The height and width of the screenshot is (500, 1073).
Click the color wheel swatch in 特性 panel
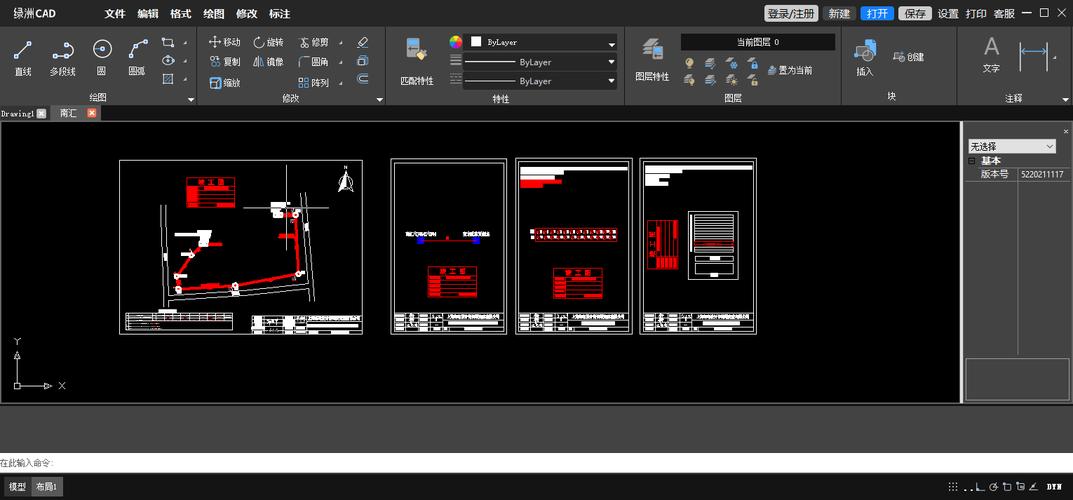(456, 42)
